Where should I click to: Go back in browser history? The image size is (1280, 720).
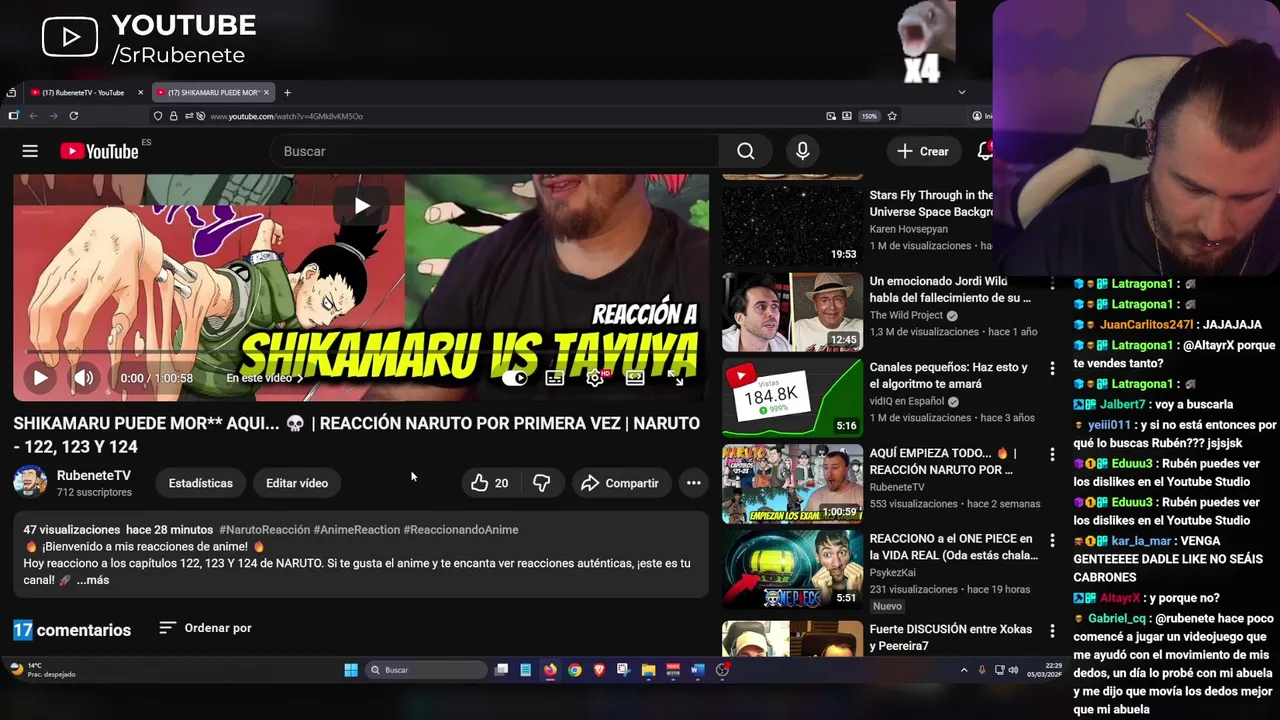click(x=33, y=116)
